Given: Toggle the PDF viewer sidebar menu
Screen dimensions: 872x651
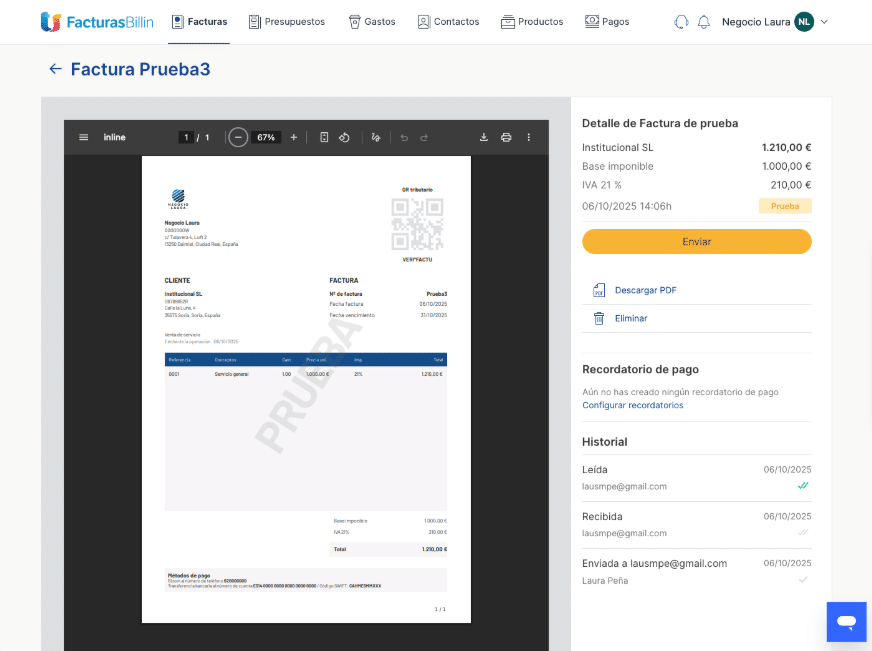Looking at the screenshot, I should click(84, 137).
